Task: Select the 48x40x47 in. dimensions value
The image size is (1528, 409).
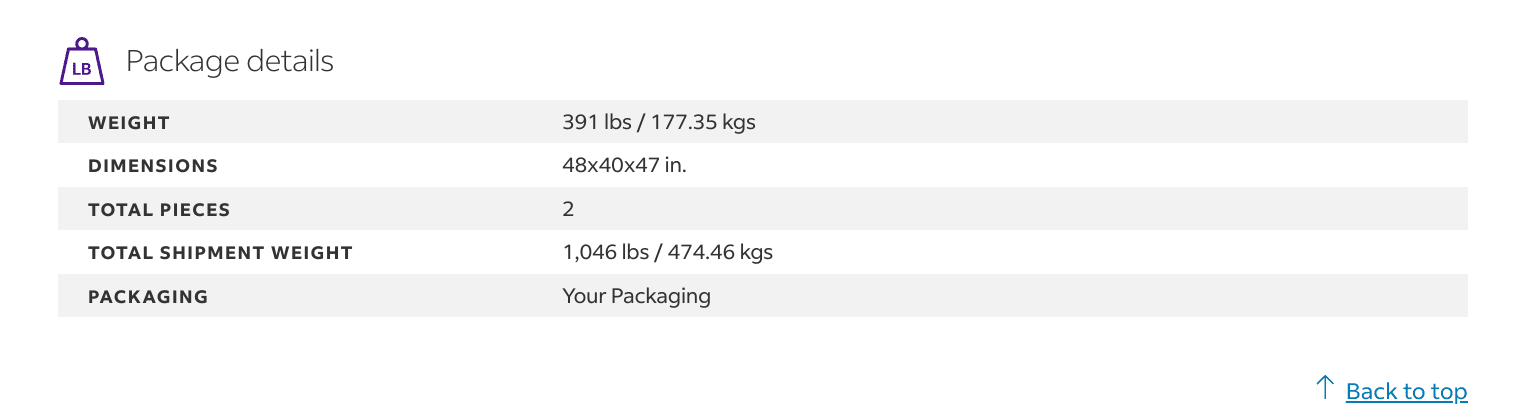Action: tap(625, 166)
